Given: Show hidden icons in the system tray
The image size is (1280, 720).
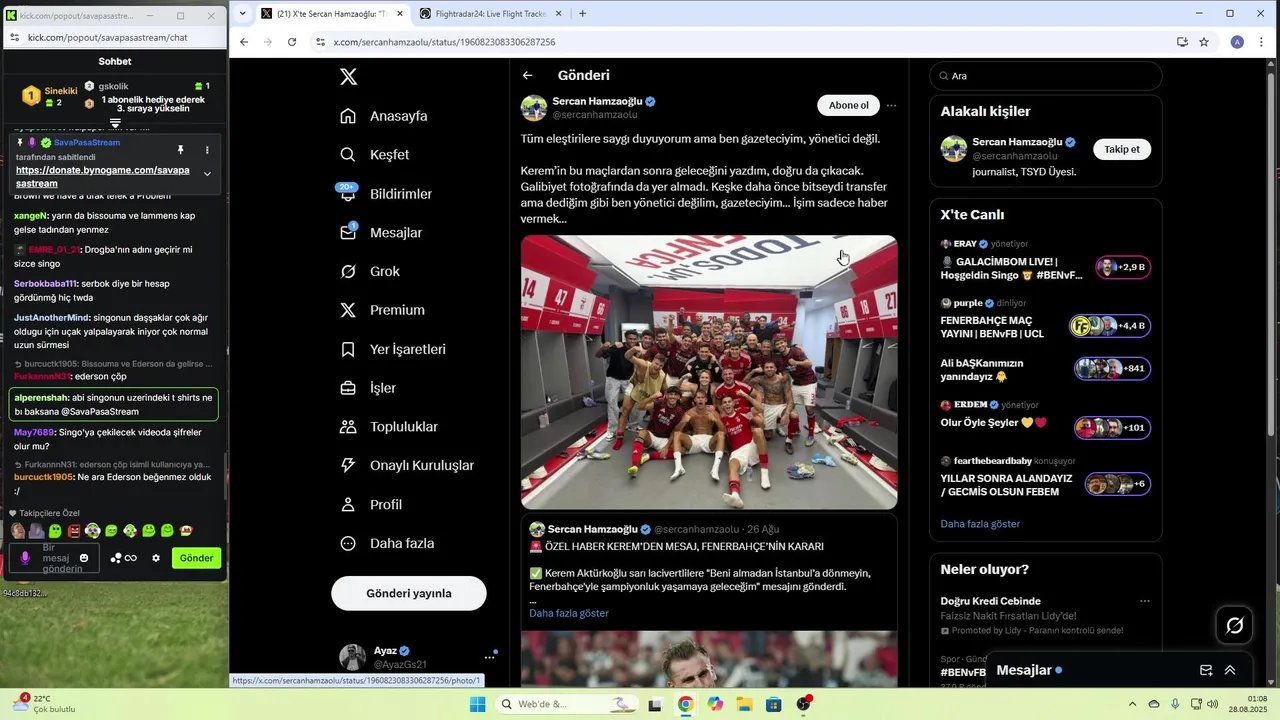Looking at the screenshot, I should 1134,704.
